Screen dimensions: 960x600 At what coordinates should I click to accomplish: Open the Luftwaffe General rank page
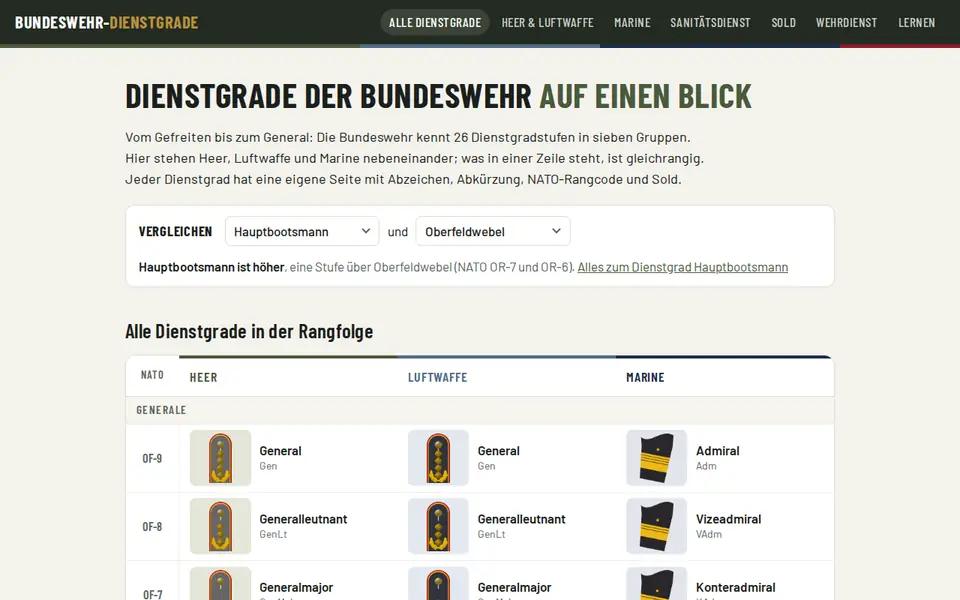click(x=498, y=451)
